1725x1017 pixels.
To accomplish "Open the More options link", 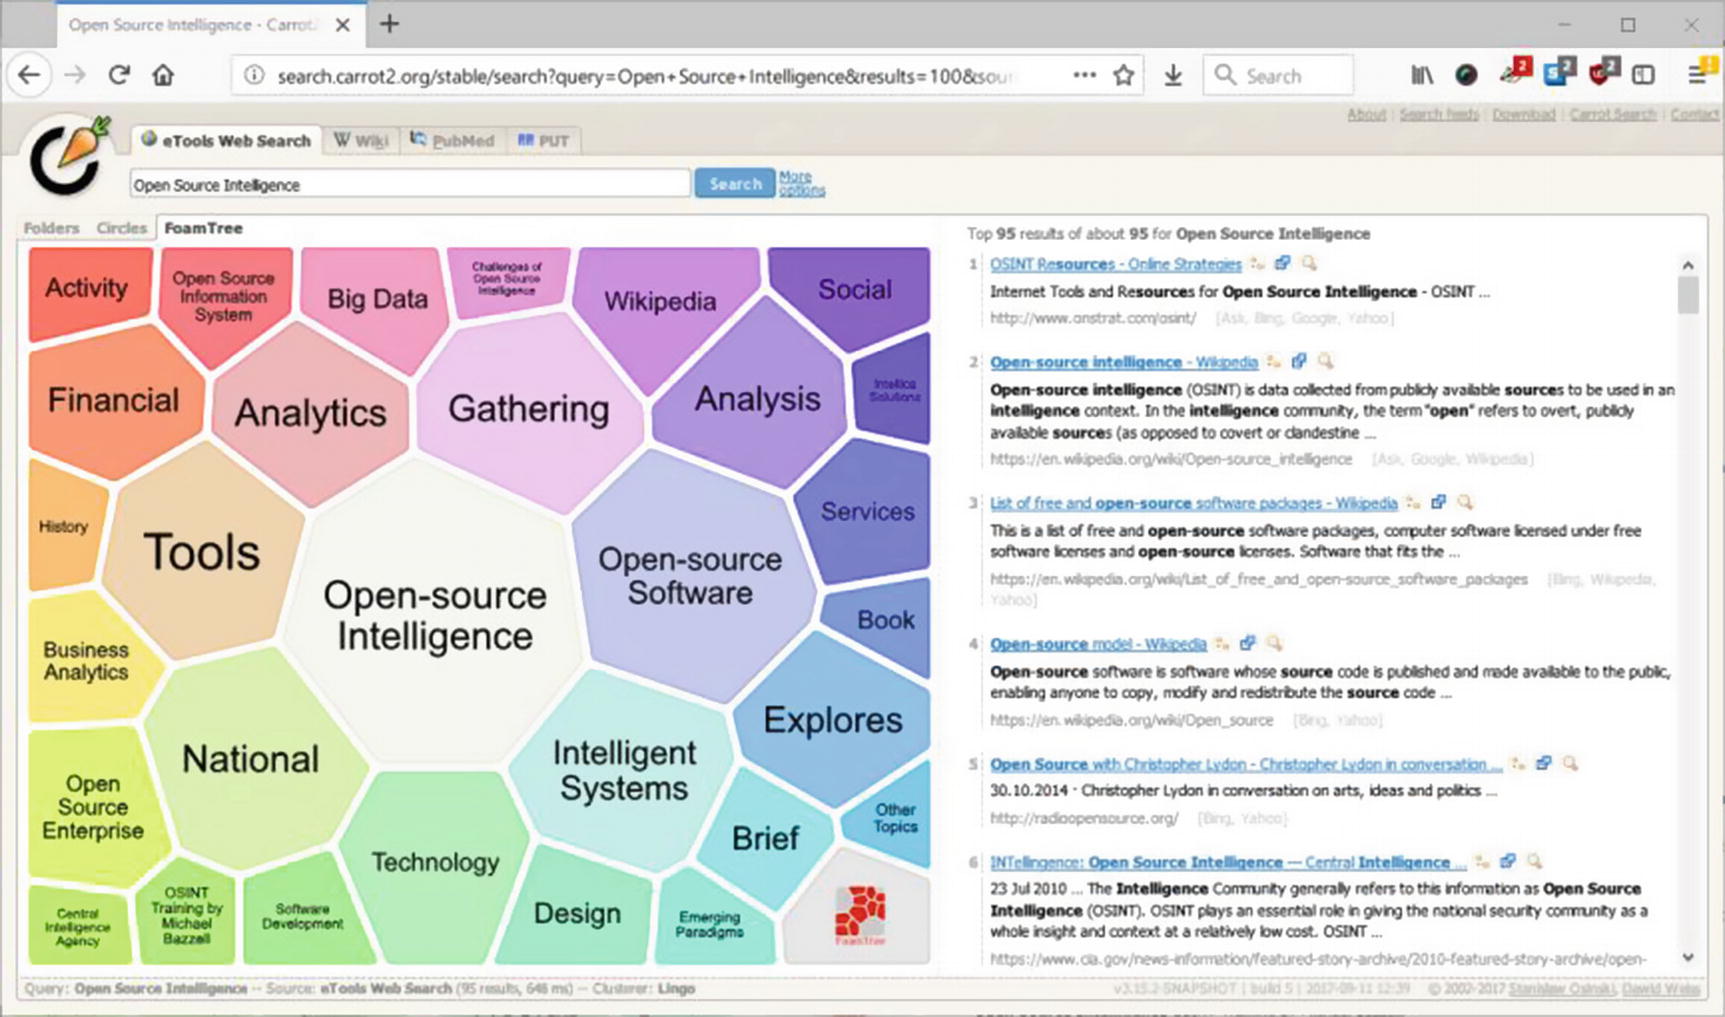I will pos(801,183).
